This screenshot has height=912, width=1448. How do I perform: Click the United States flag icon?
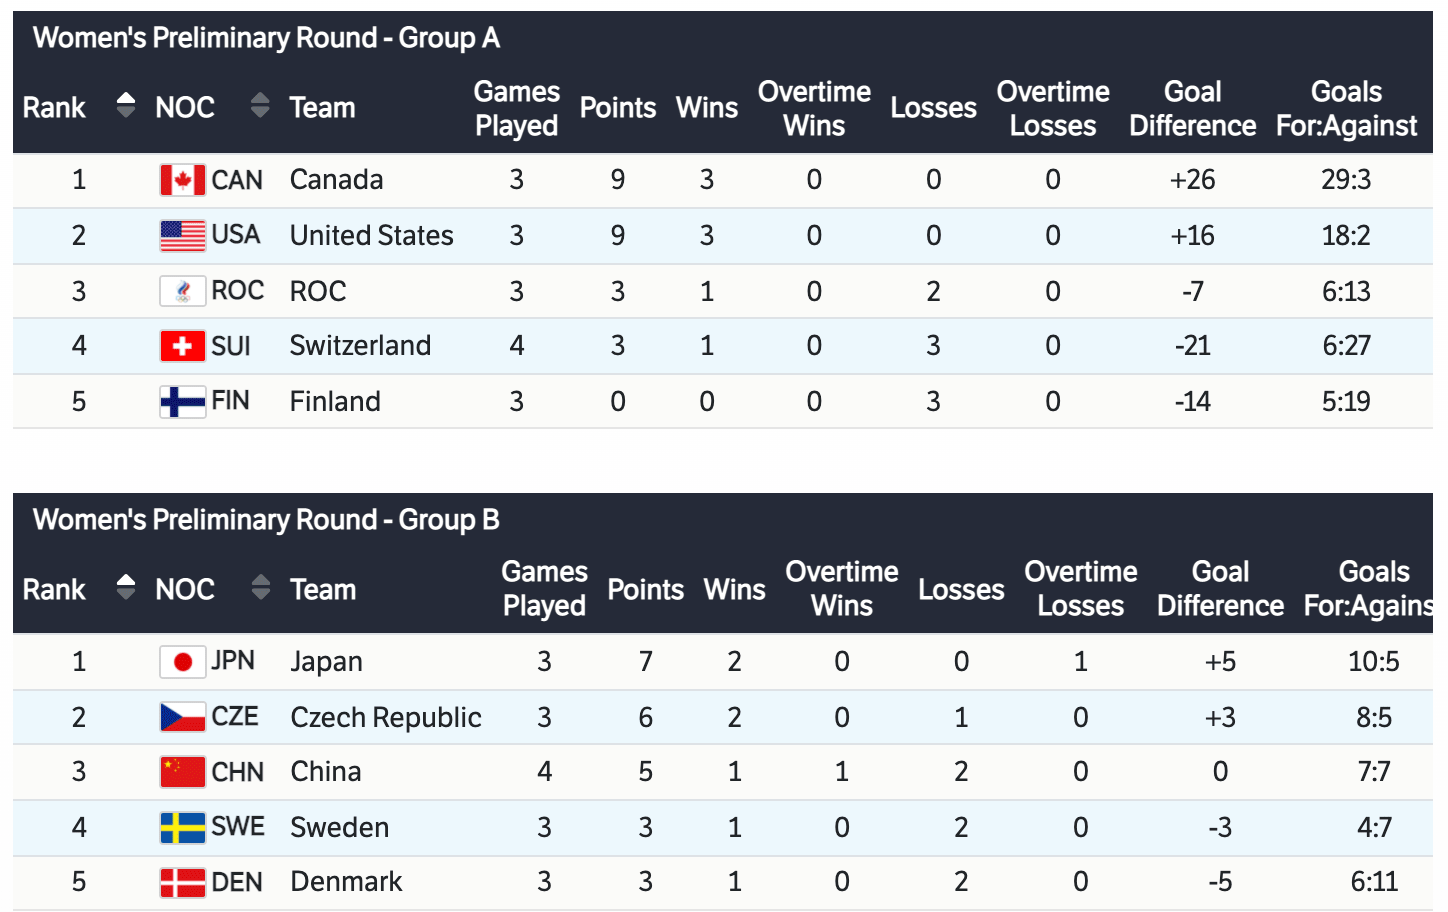182,236
